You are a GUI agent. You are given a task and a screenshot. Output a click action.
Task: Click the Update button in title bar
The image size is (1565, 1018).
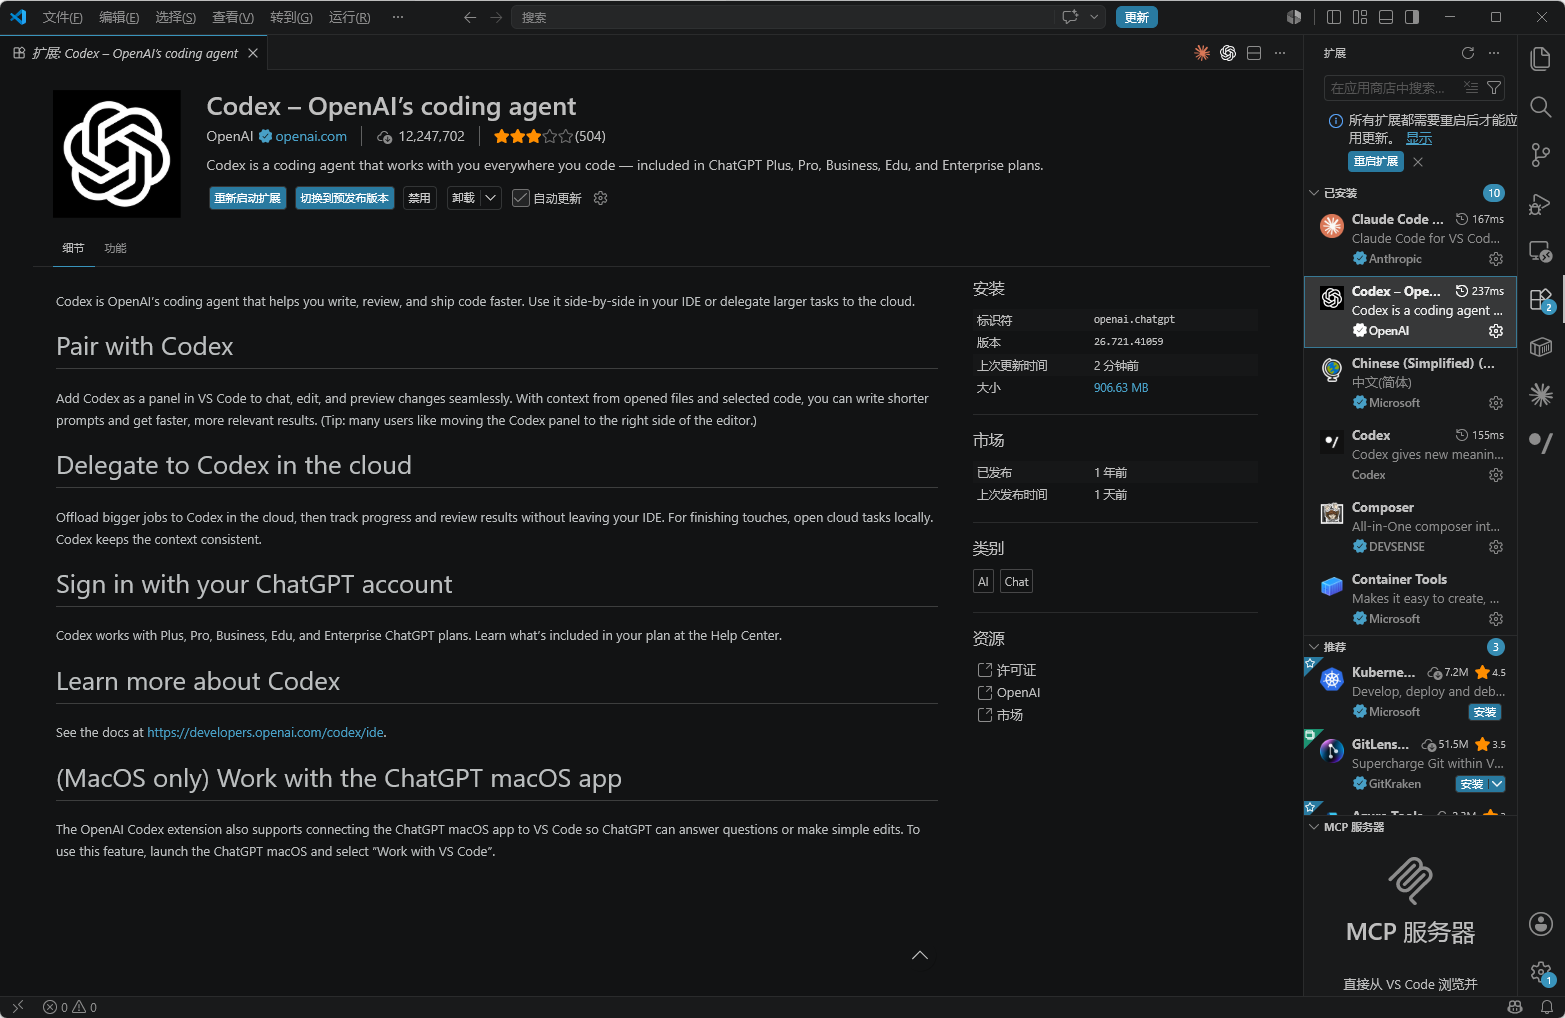[x=1136, y=17]
